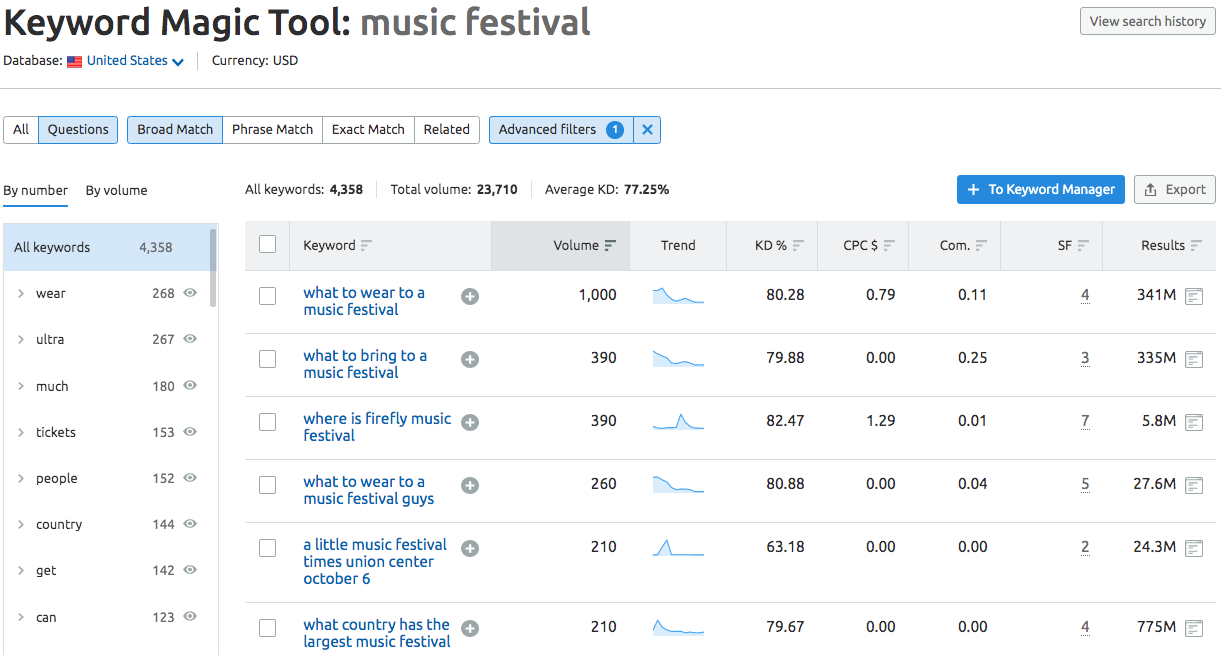Sort by the Volume column icon
Screen dimensions: 1221x655
610,246
